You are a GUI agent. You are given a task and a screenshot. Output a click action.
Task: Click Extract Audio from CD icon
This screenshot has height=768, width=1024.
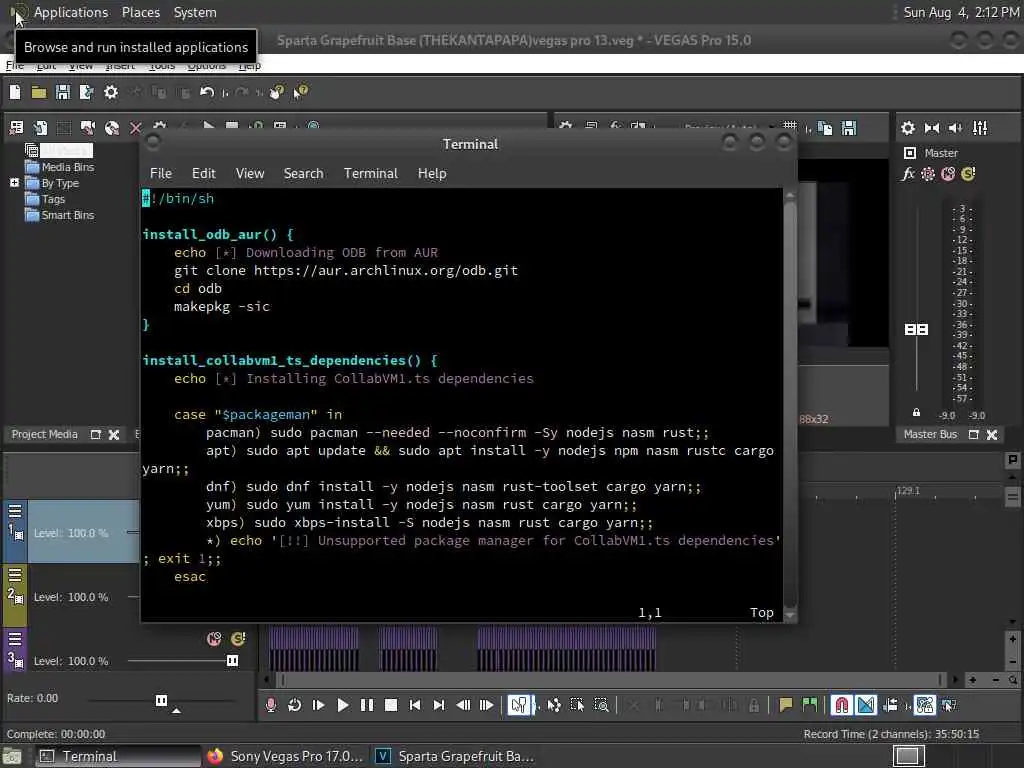click(112, 128)
